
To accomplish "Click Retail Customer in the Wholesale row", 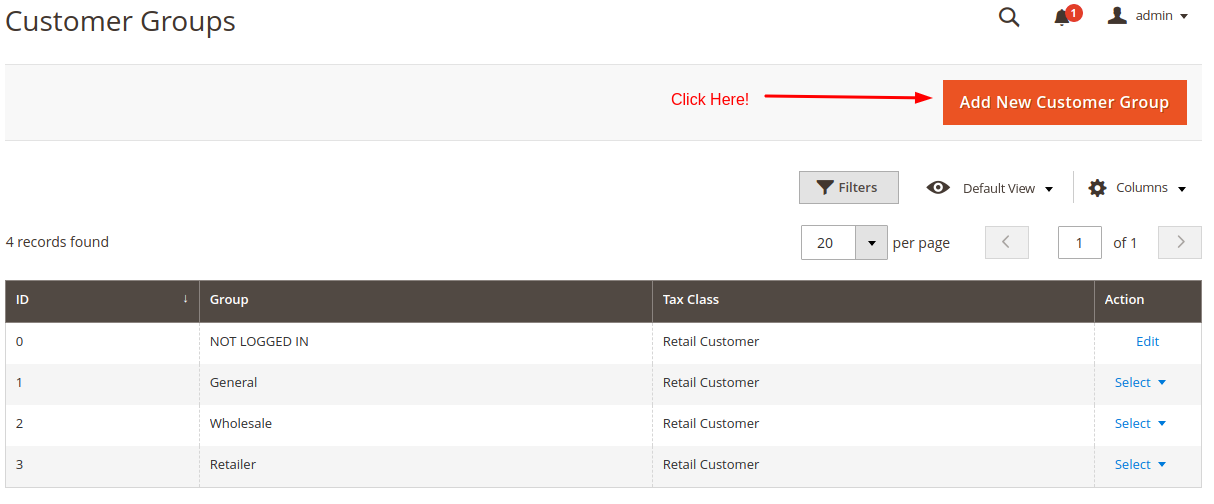I will tap(711, 424).
